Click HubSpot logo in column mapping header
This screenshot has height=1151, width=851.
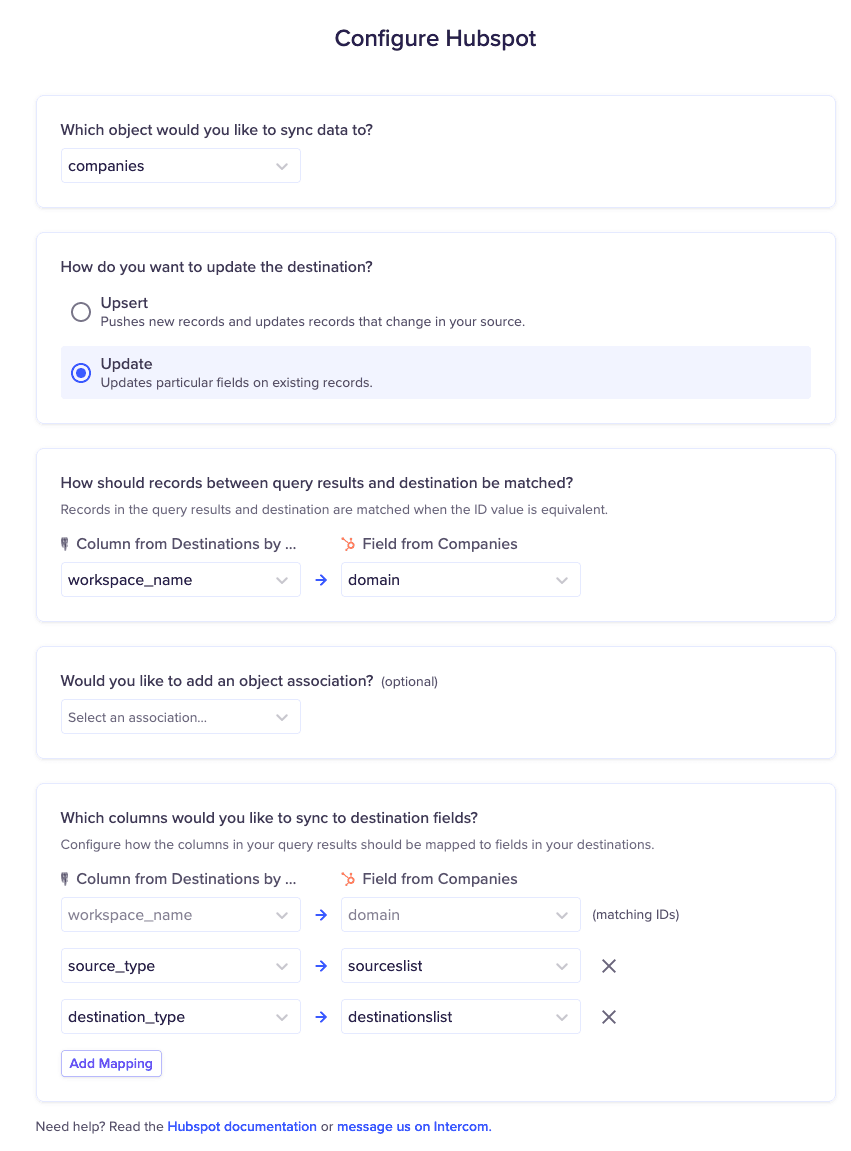[348, 879]
